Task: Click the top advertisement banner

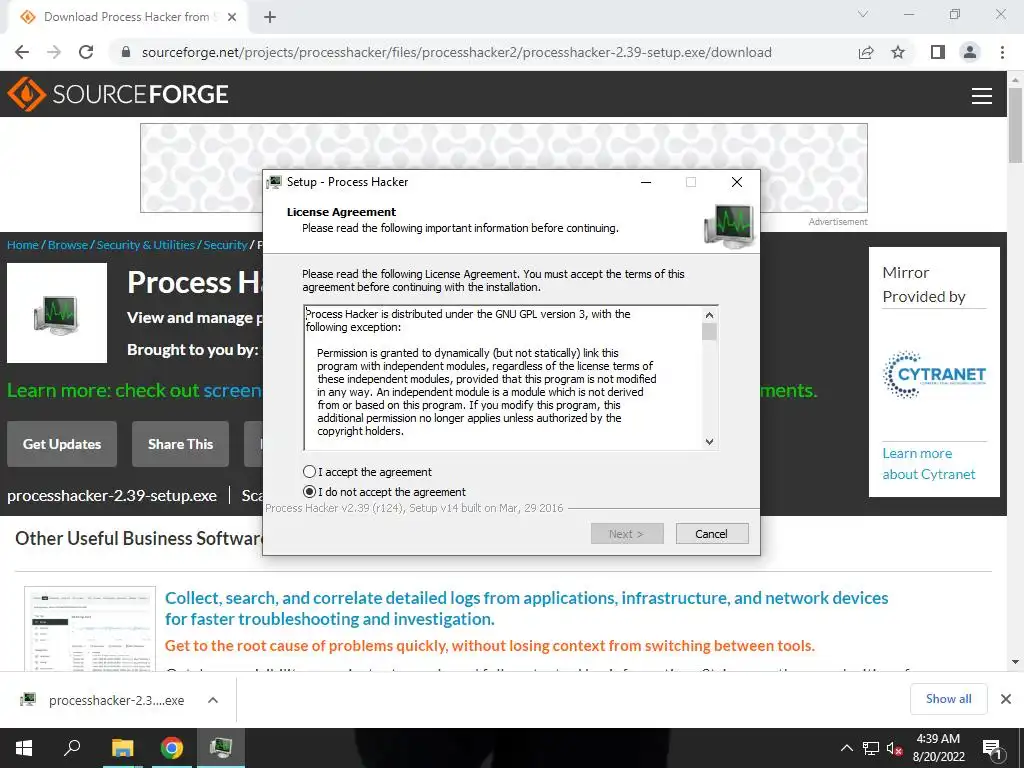Action: (x=504, y=168)
